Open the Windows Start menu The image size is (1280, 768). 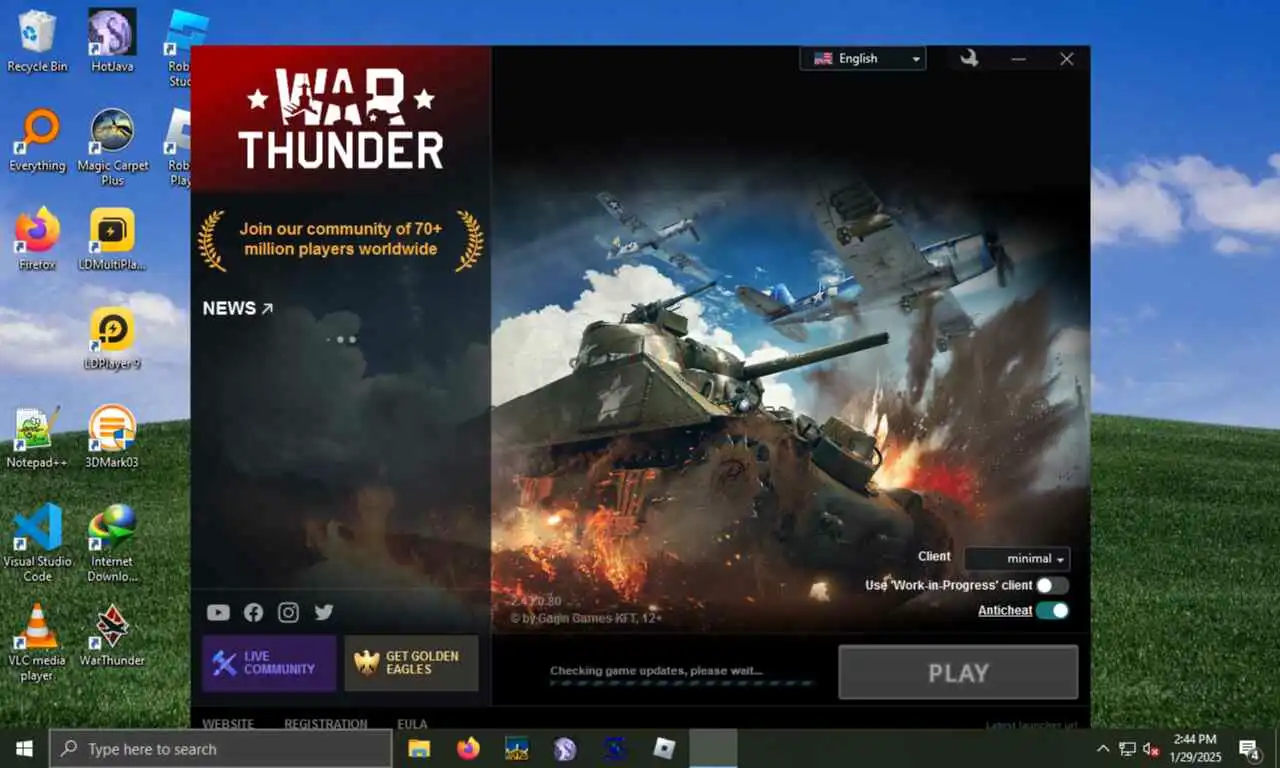pos(24,748)
